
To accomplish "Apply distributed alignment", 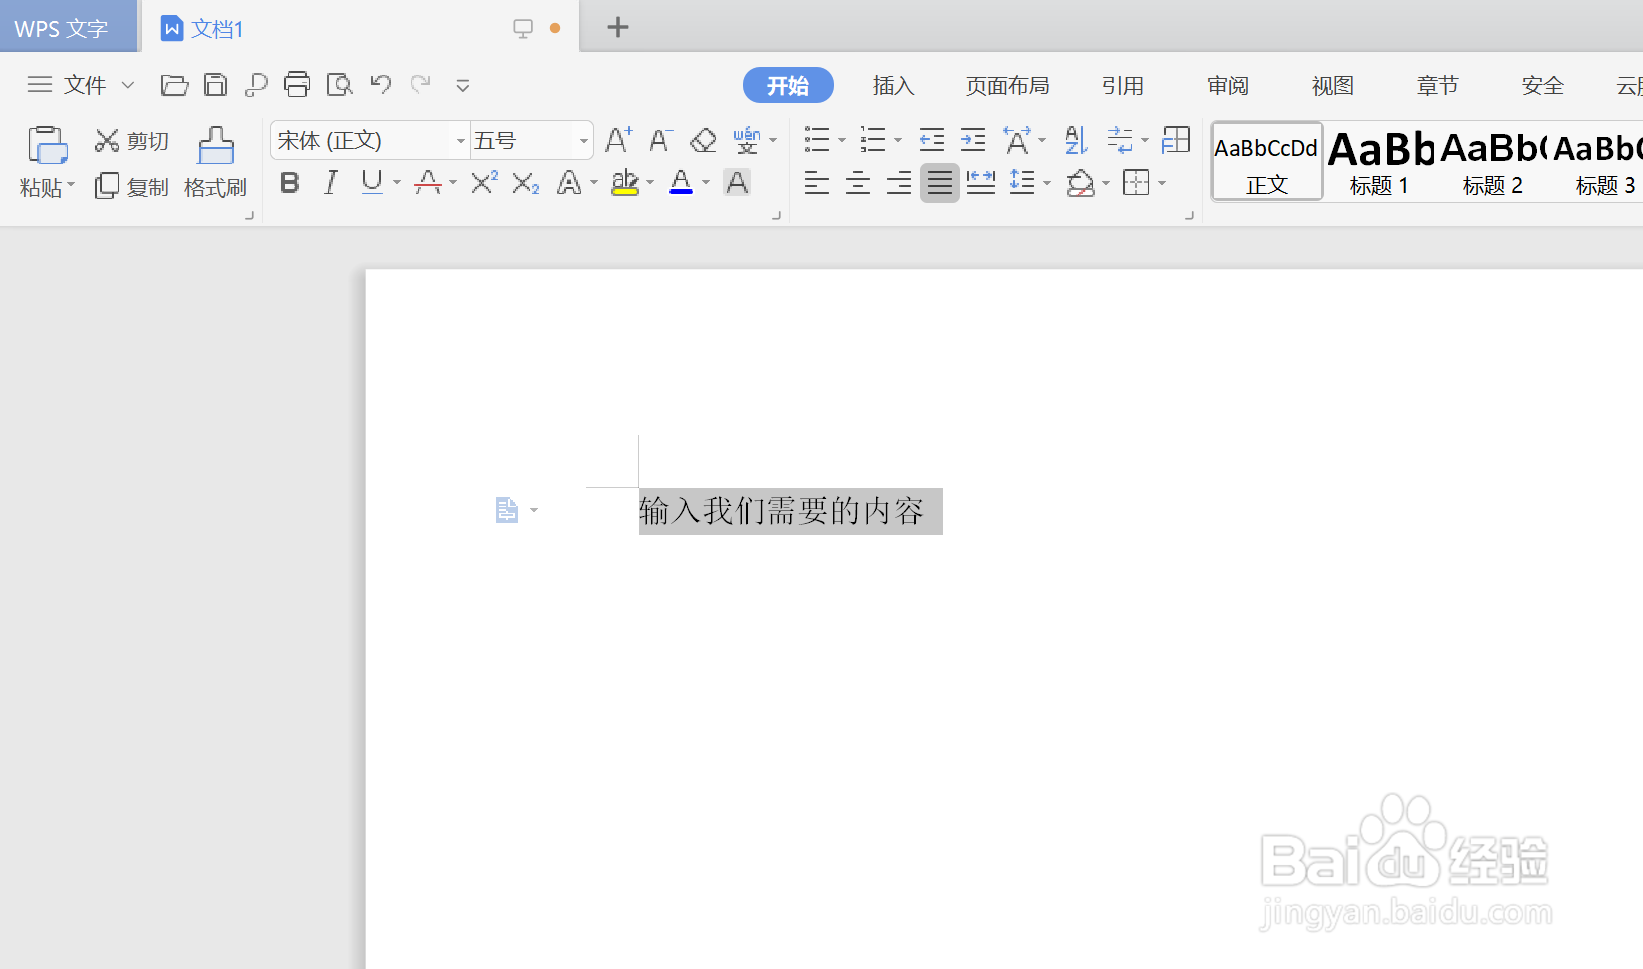I will tap(981, 183).
